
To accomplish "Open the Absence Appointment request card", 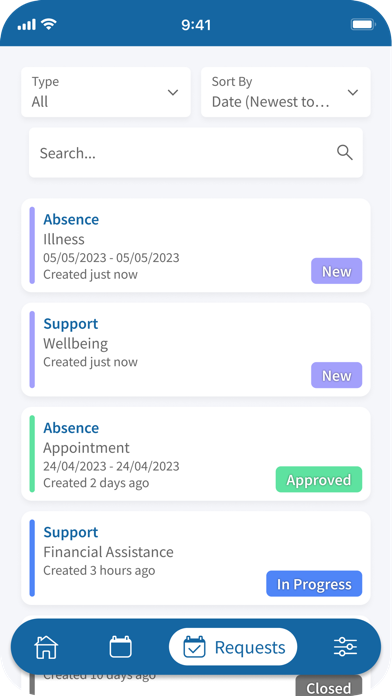I will tap(196, 454).
